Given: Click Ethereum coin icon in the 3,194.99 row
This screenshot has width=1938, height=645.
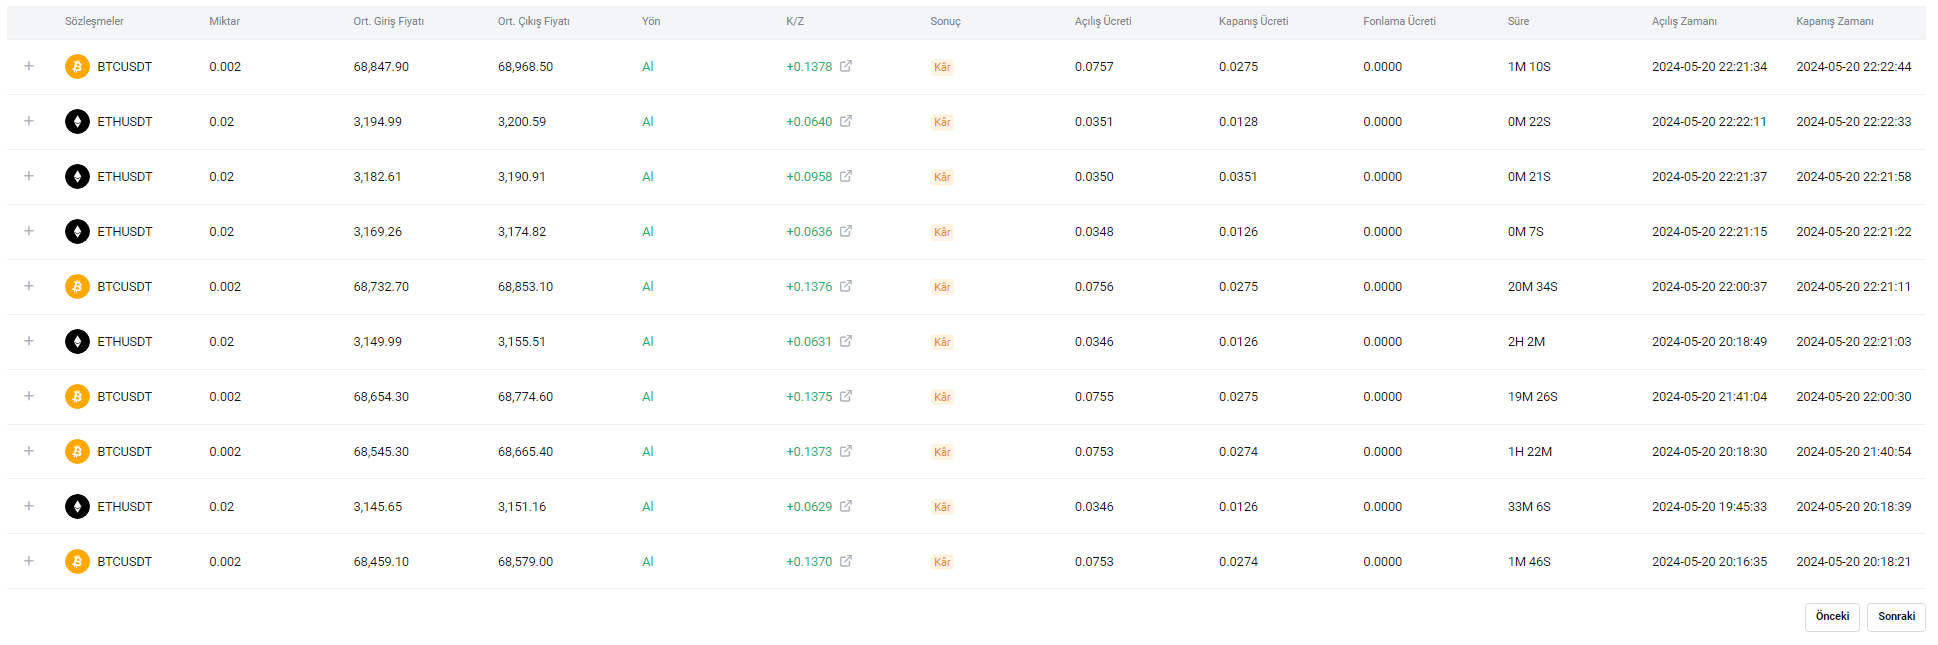Looking at the screenshot, I should [77, 122].
